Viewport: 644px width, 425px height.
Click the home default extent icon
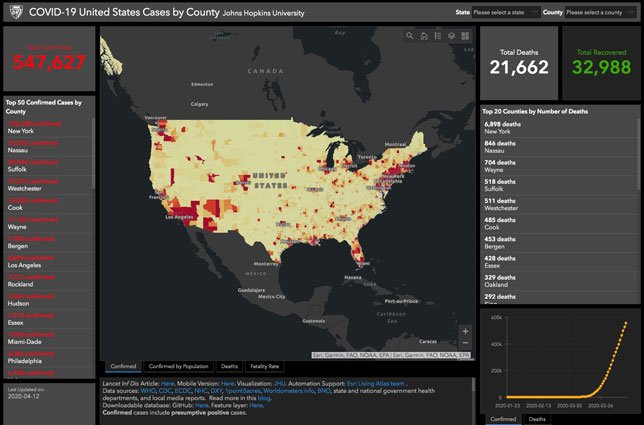424,36
